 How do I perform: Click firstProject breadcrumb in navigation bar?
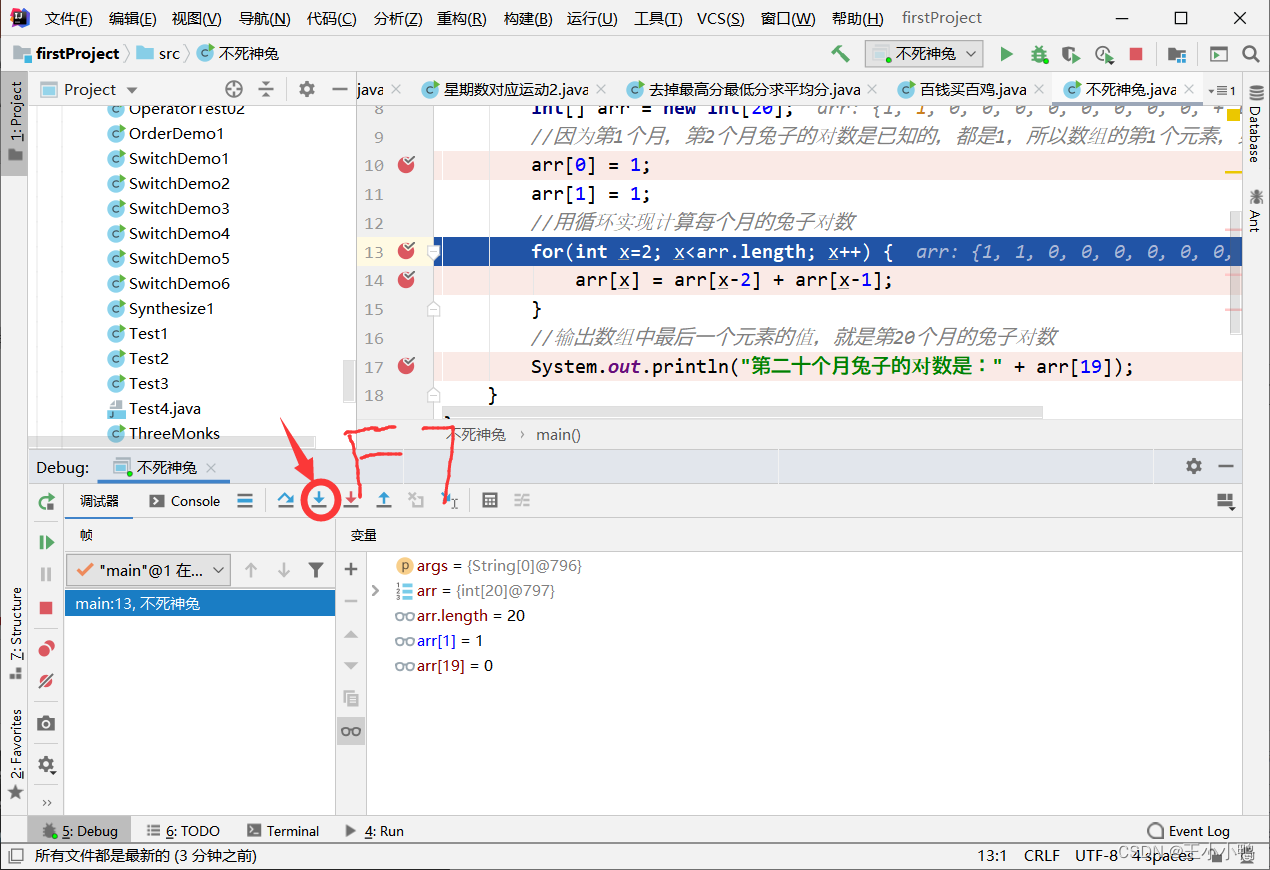[x=67, y=54]
